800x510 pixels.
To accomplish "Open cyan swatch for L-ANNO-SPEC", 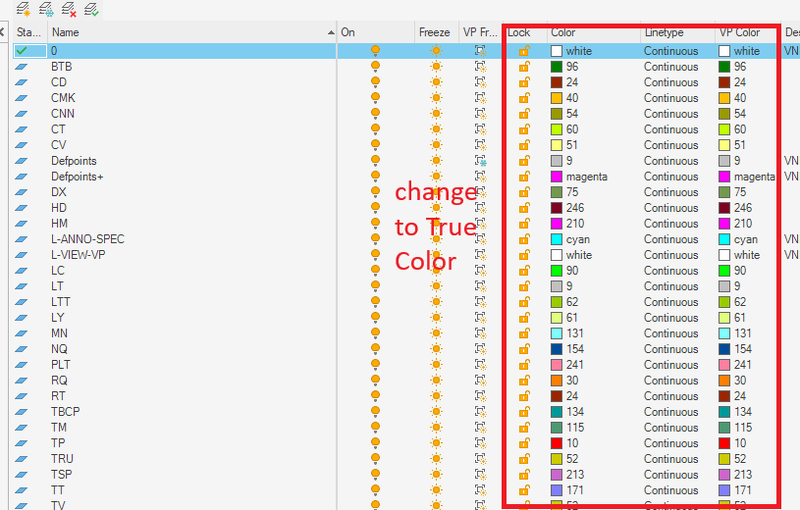I will coord(557,239).
